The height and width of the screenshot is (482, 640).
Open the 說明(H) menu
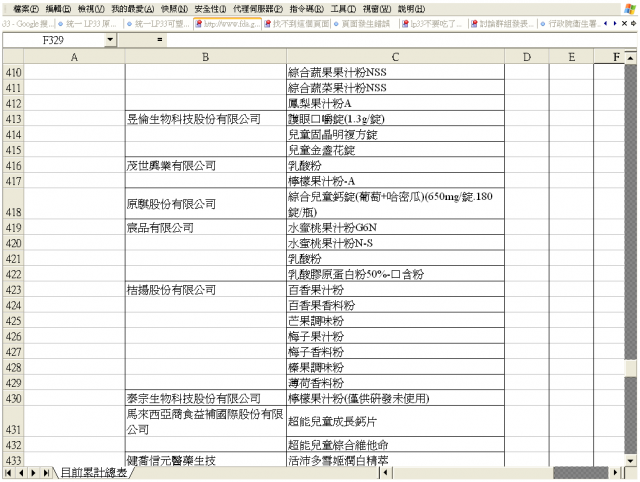pos(411,9)
